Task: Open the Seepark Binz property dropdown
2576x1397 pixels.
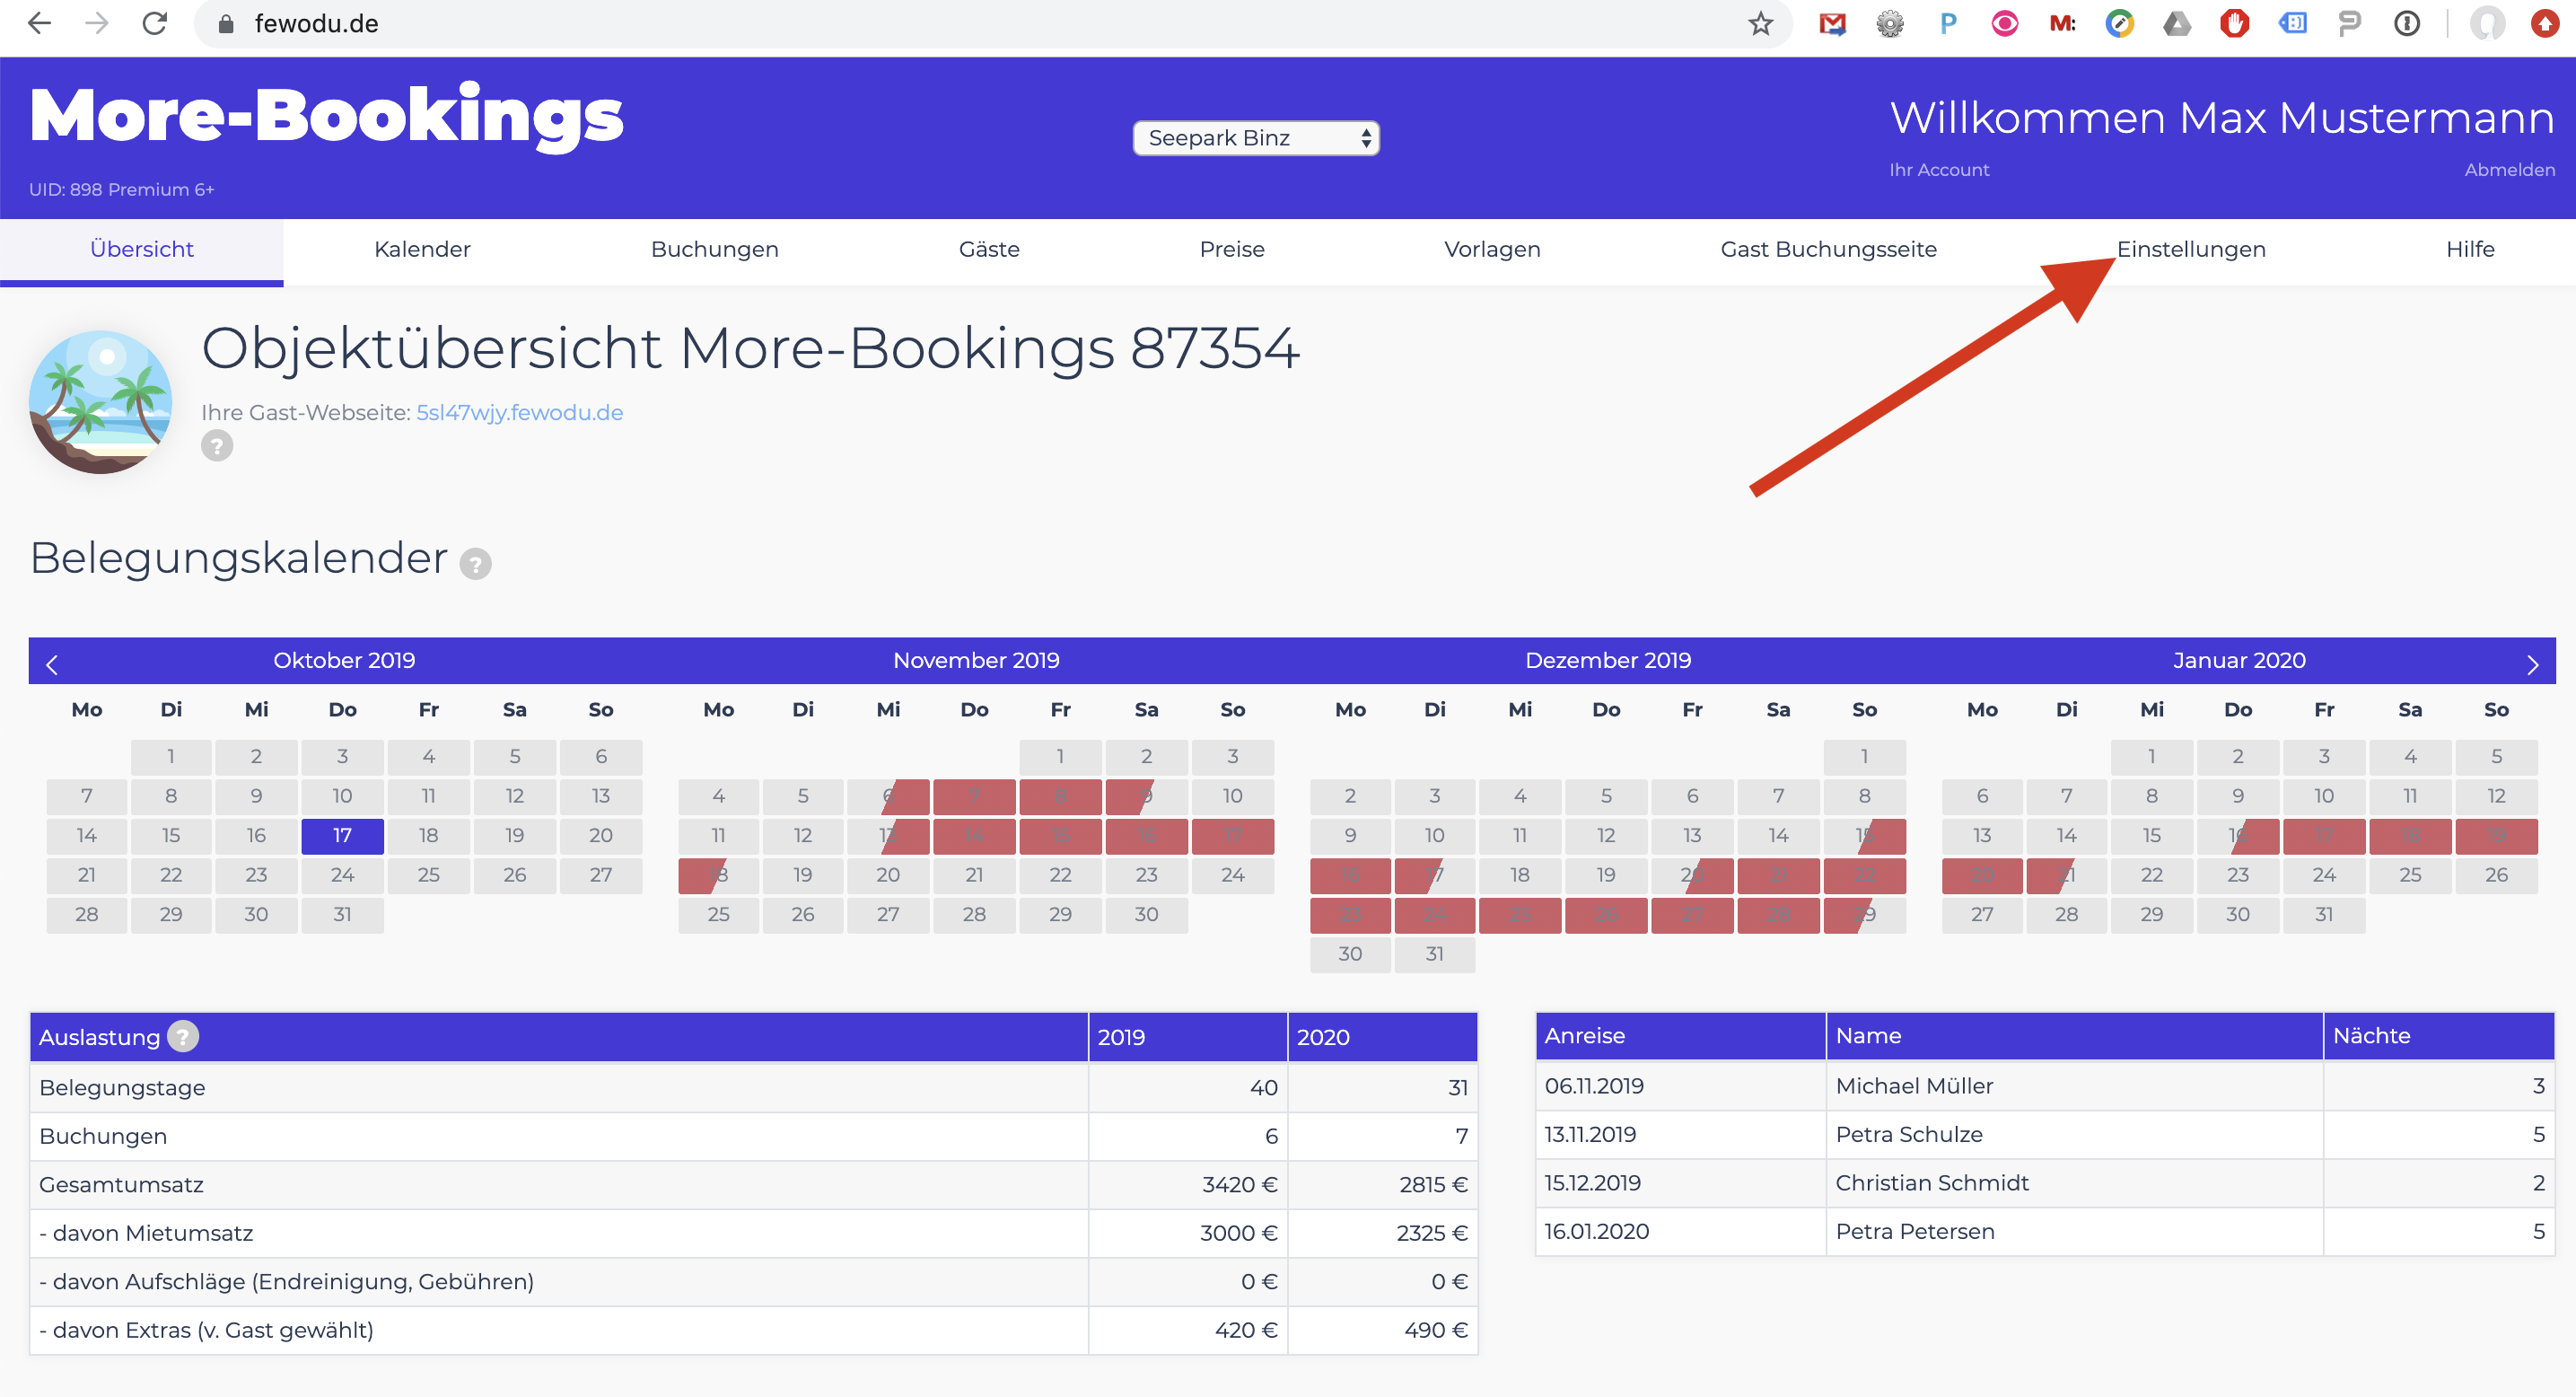Action: pos(1256,137)
